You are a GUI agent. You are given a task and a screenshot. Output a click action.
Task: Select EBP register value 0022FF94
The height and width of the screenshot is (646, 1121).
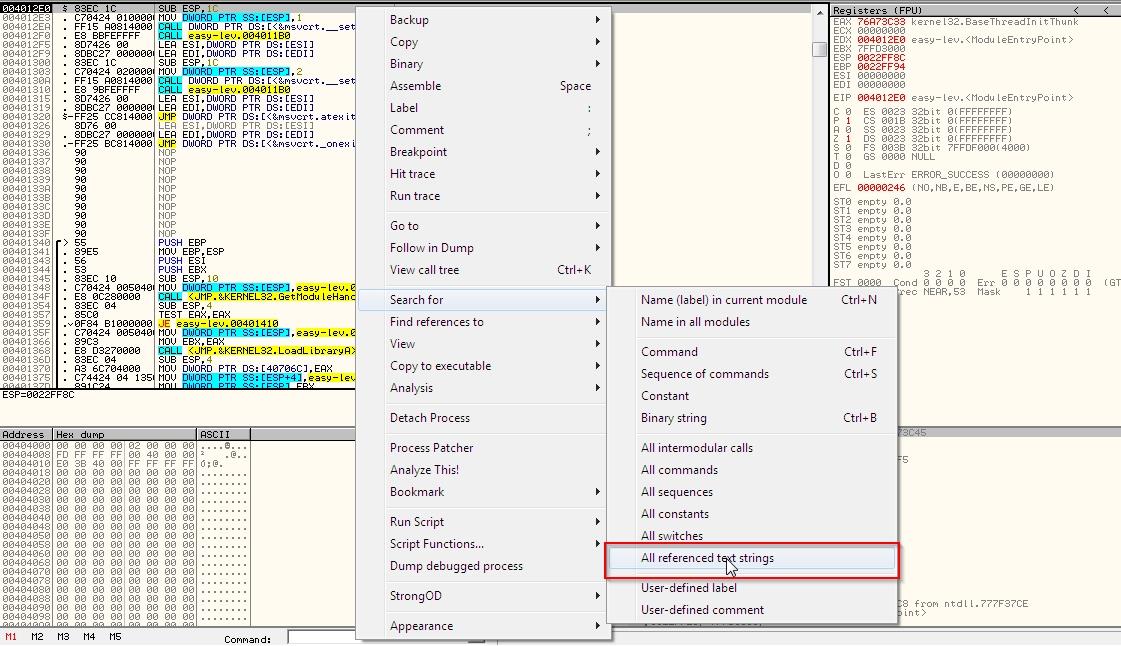pos(881,67)
